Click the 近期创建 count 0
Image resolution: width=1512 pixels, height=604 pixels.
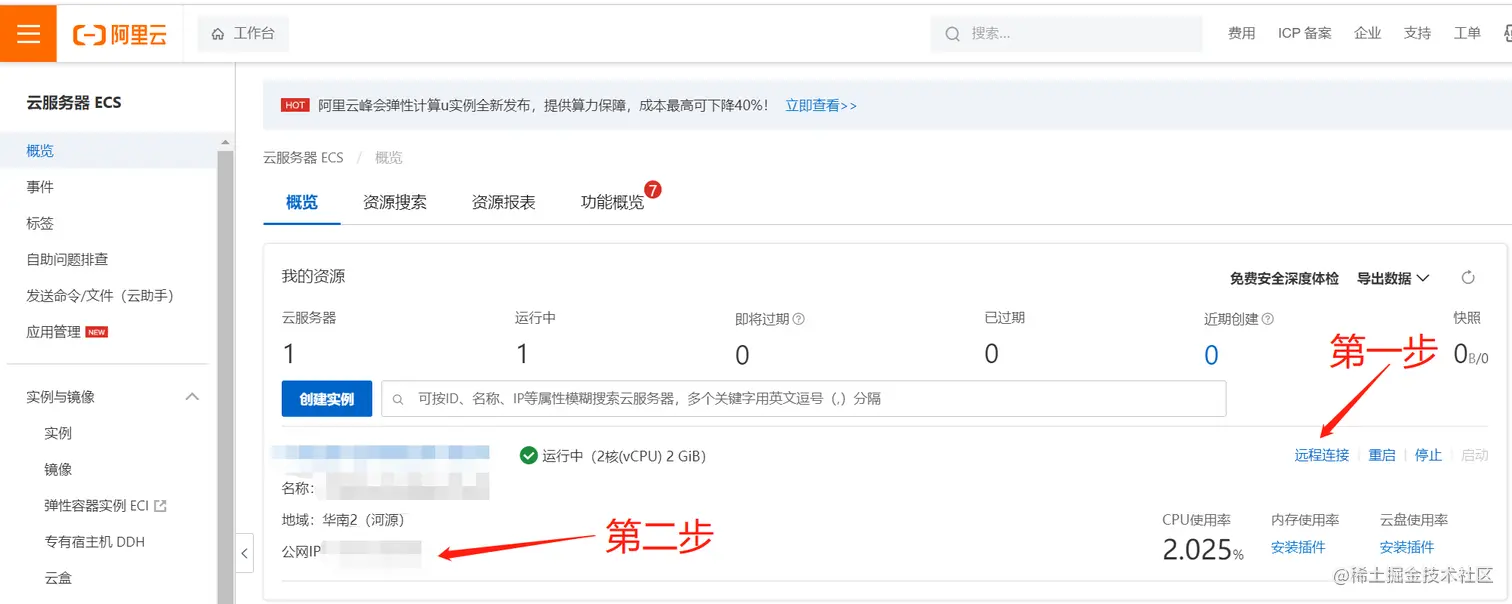point(1211,355)
